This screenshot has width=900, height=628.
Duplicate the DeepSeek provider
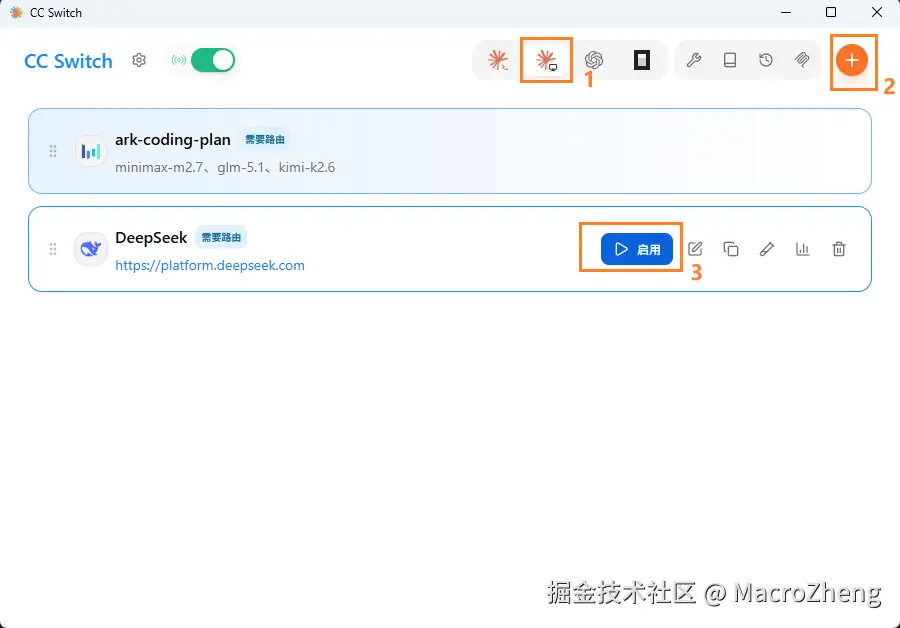point(731,249)
